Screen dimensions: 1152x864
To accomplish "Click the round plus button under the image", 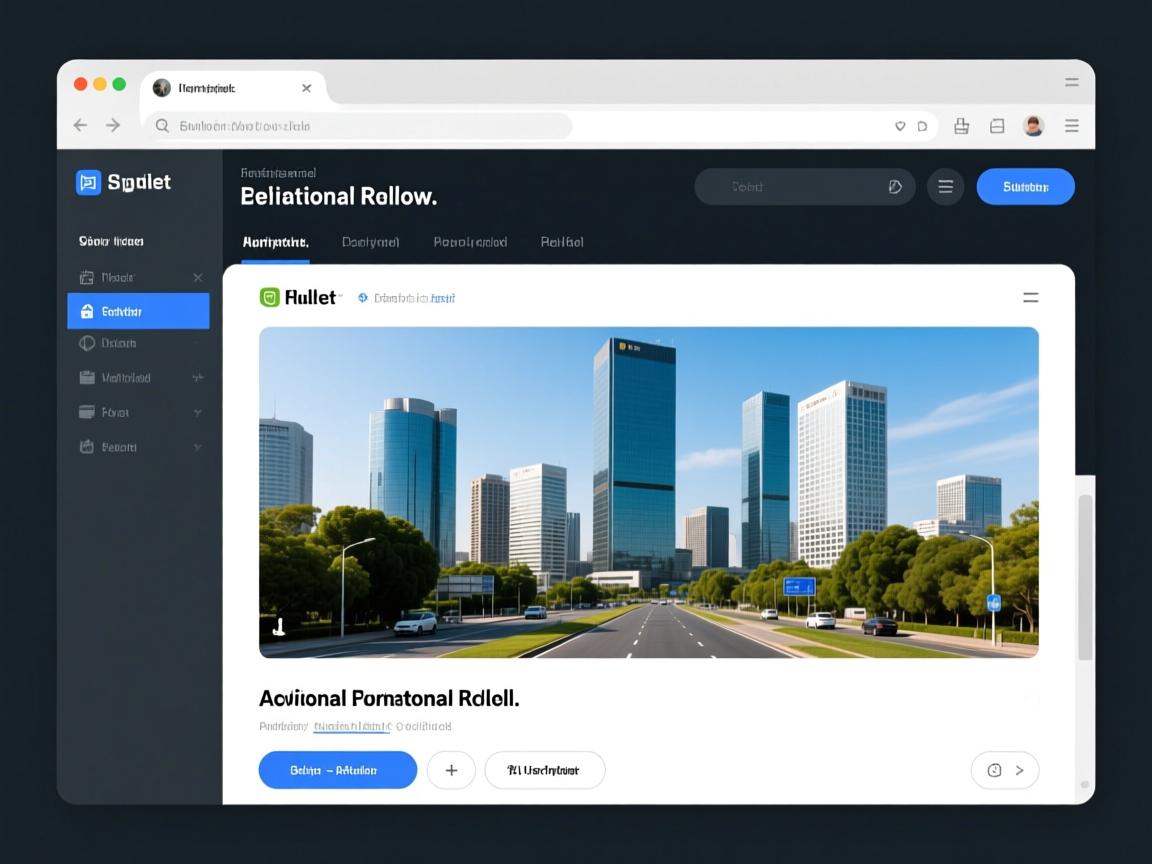I will coord(451,770).
